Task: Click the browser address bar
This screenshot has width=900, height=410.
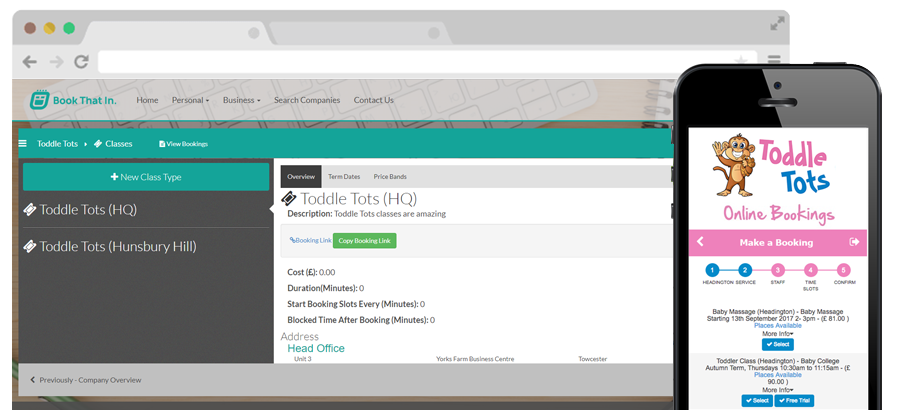Action: [427, 61]
